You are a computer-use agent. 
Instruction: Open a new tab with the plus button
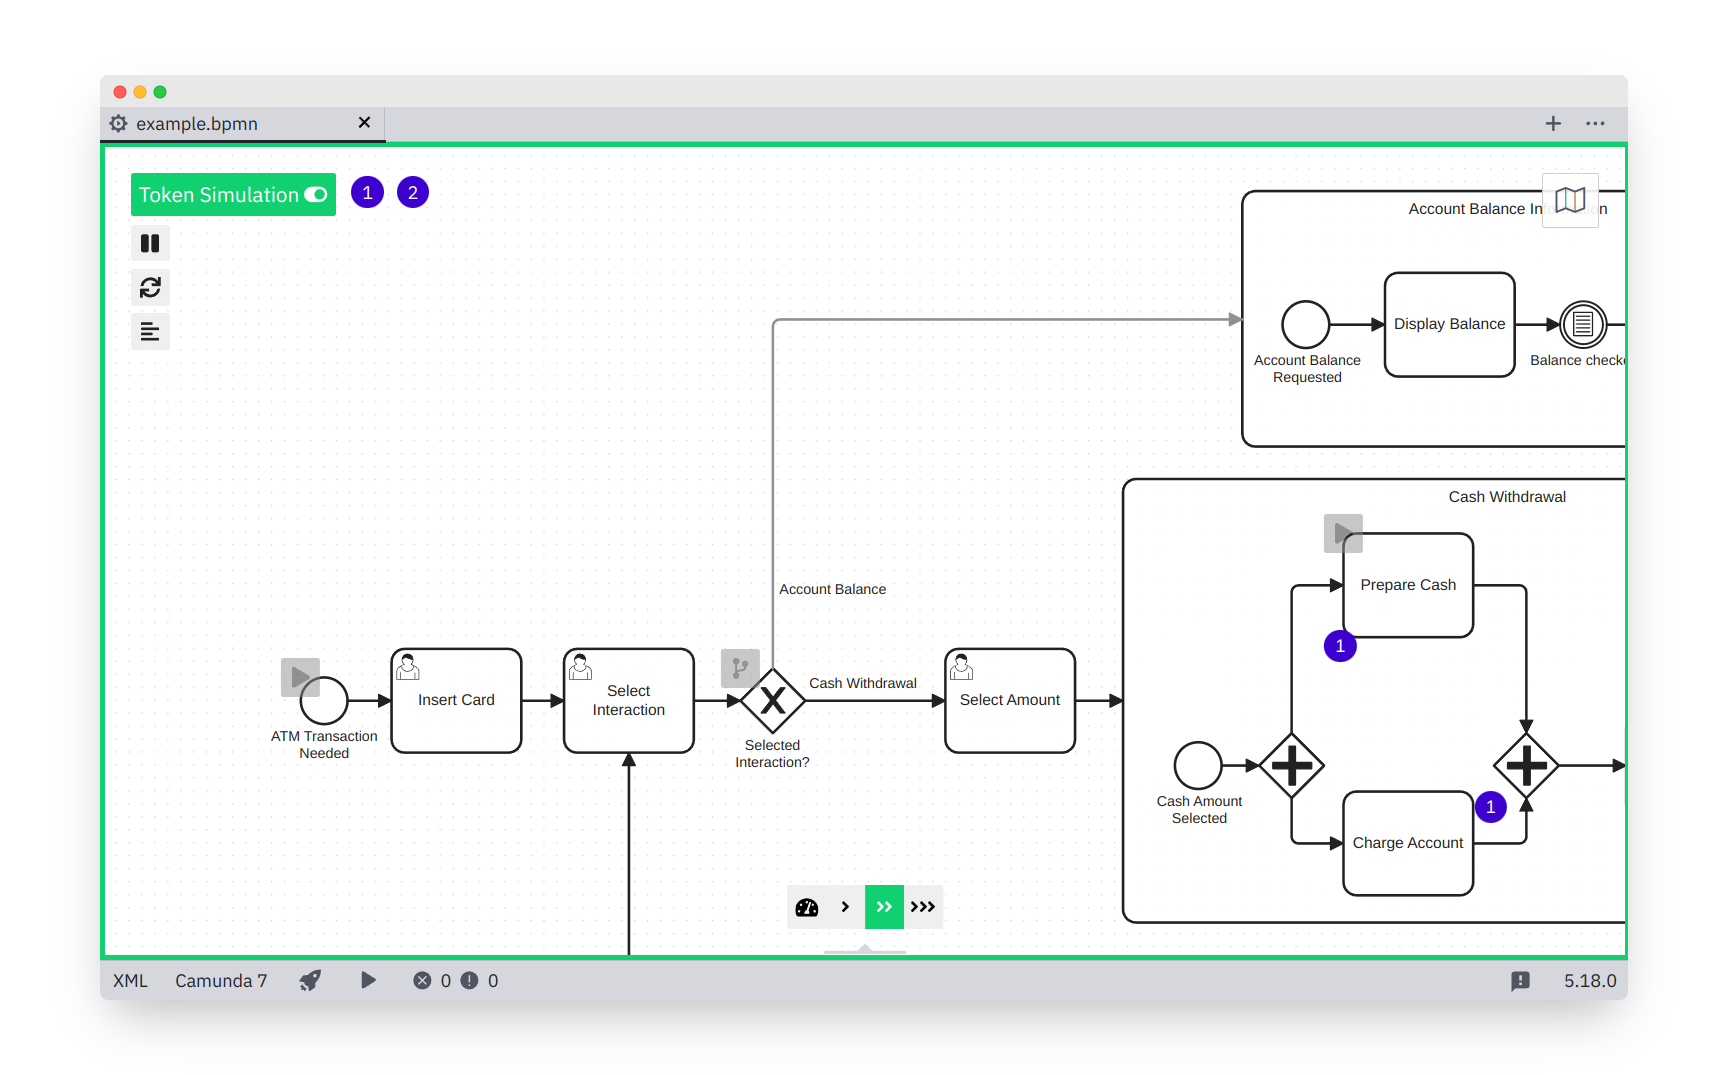click(1553, 123)
